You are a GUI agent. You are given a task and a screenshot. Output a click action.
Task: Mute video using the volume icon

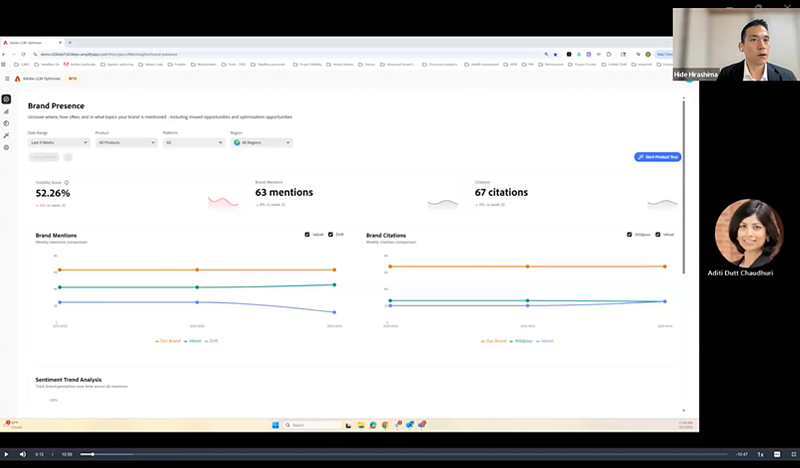23,454
